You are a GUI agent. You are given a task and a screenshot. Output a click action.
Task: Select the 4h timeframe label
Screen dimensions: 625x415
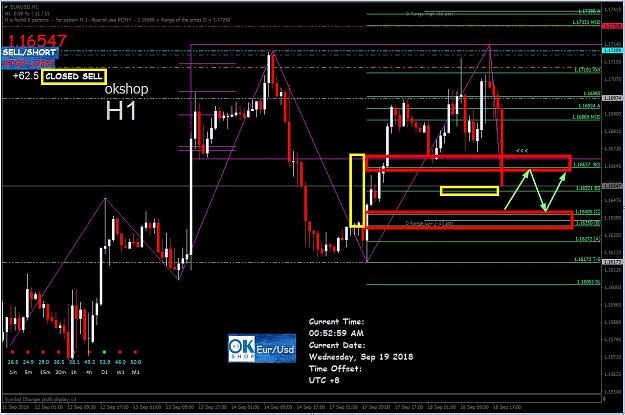click(x=89, y=372)
